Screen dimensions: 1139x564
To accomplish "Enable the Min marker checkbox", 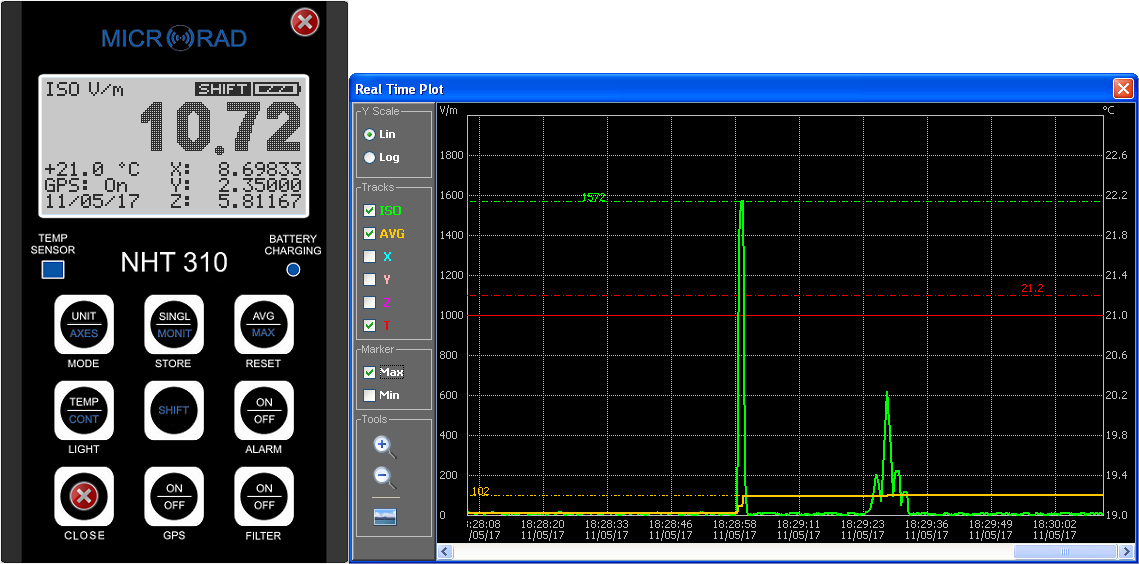I will tap(369, 395).
